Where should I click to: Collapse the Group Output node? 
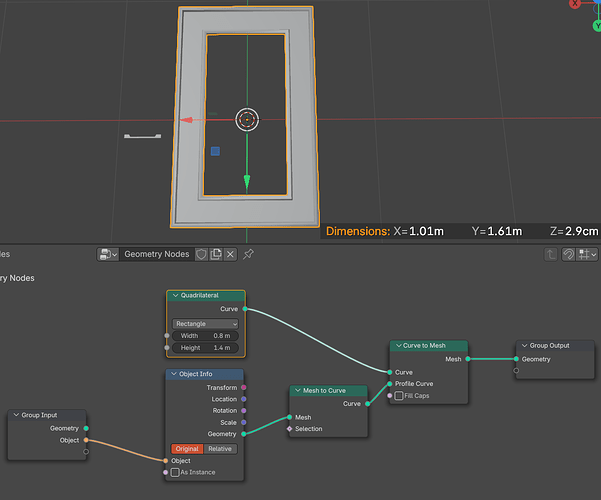[525, 345]
